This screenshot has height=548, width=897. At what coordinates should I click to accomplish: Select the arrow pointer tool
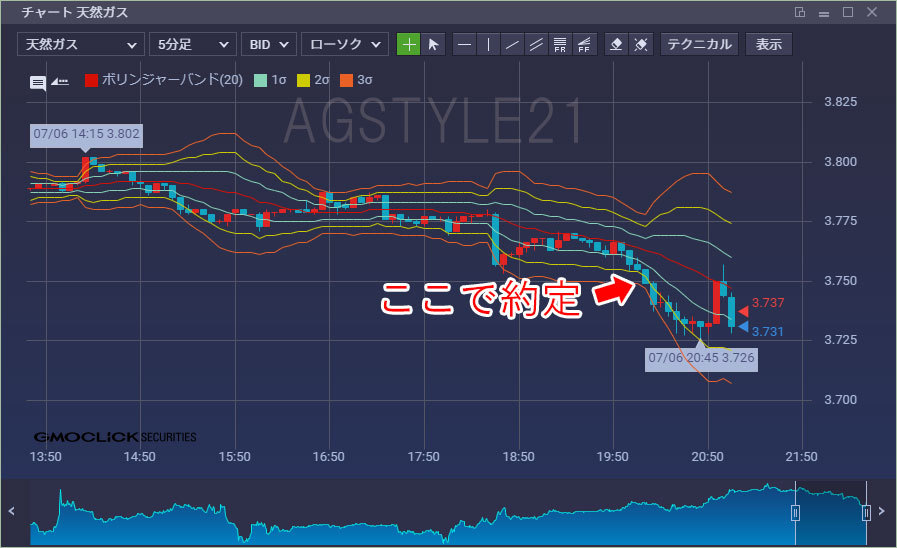point(433,44)
